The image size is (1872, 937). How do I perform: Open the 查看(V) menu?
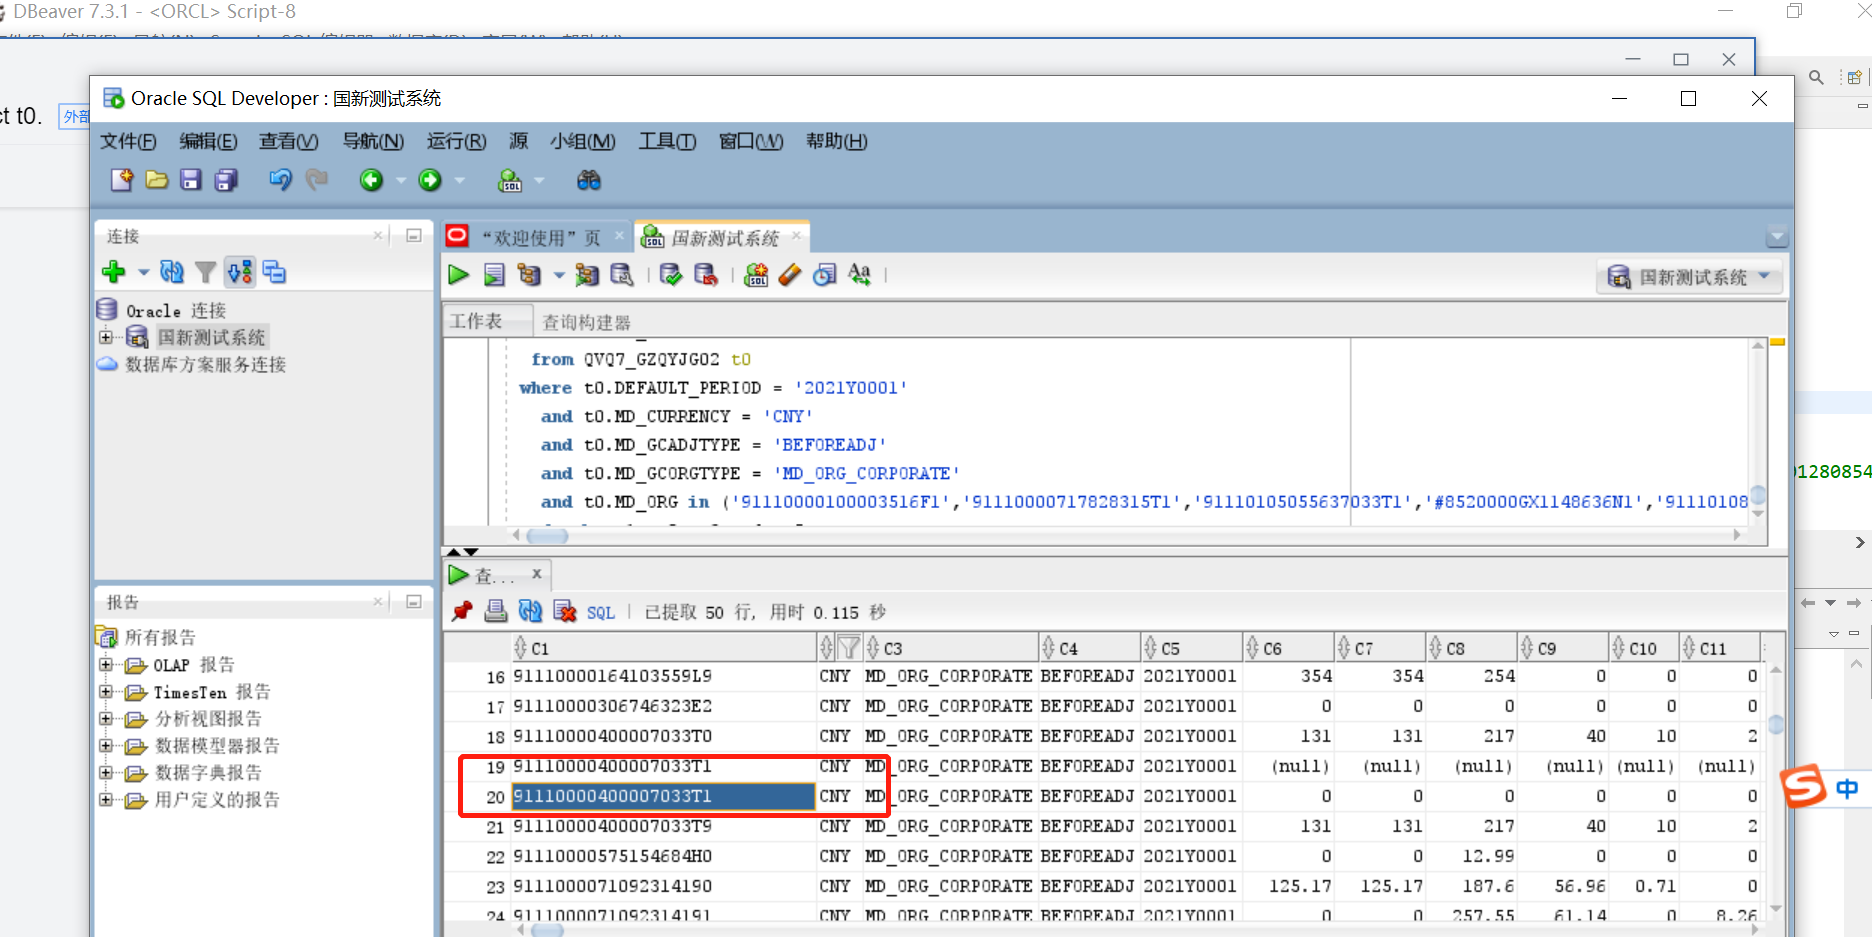click(x=288, y=141)
